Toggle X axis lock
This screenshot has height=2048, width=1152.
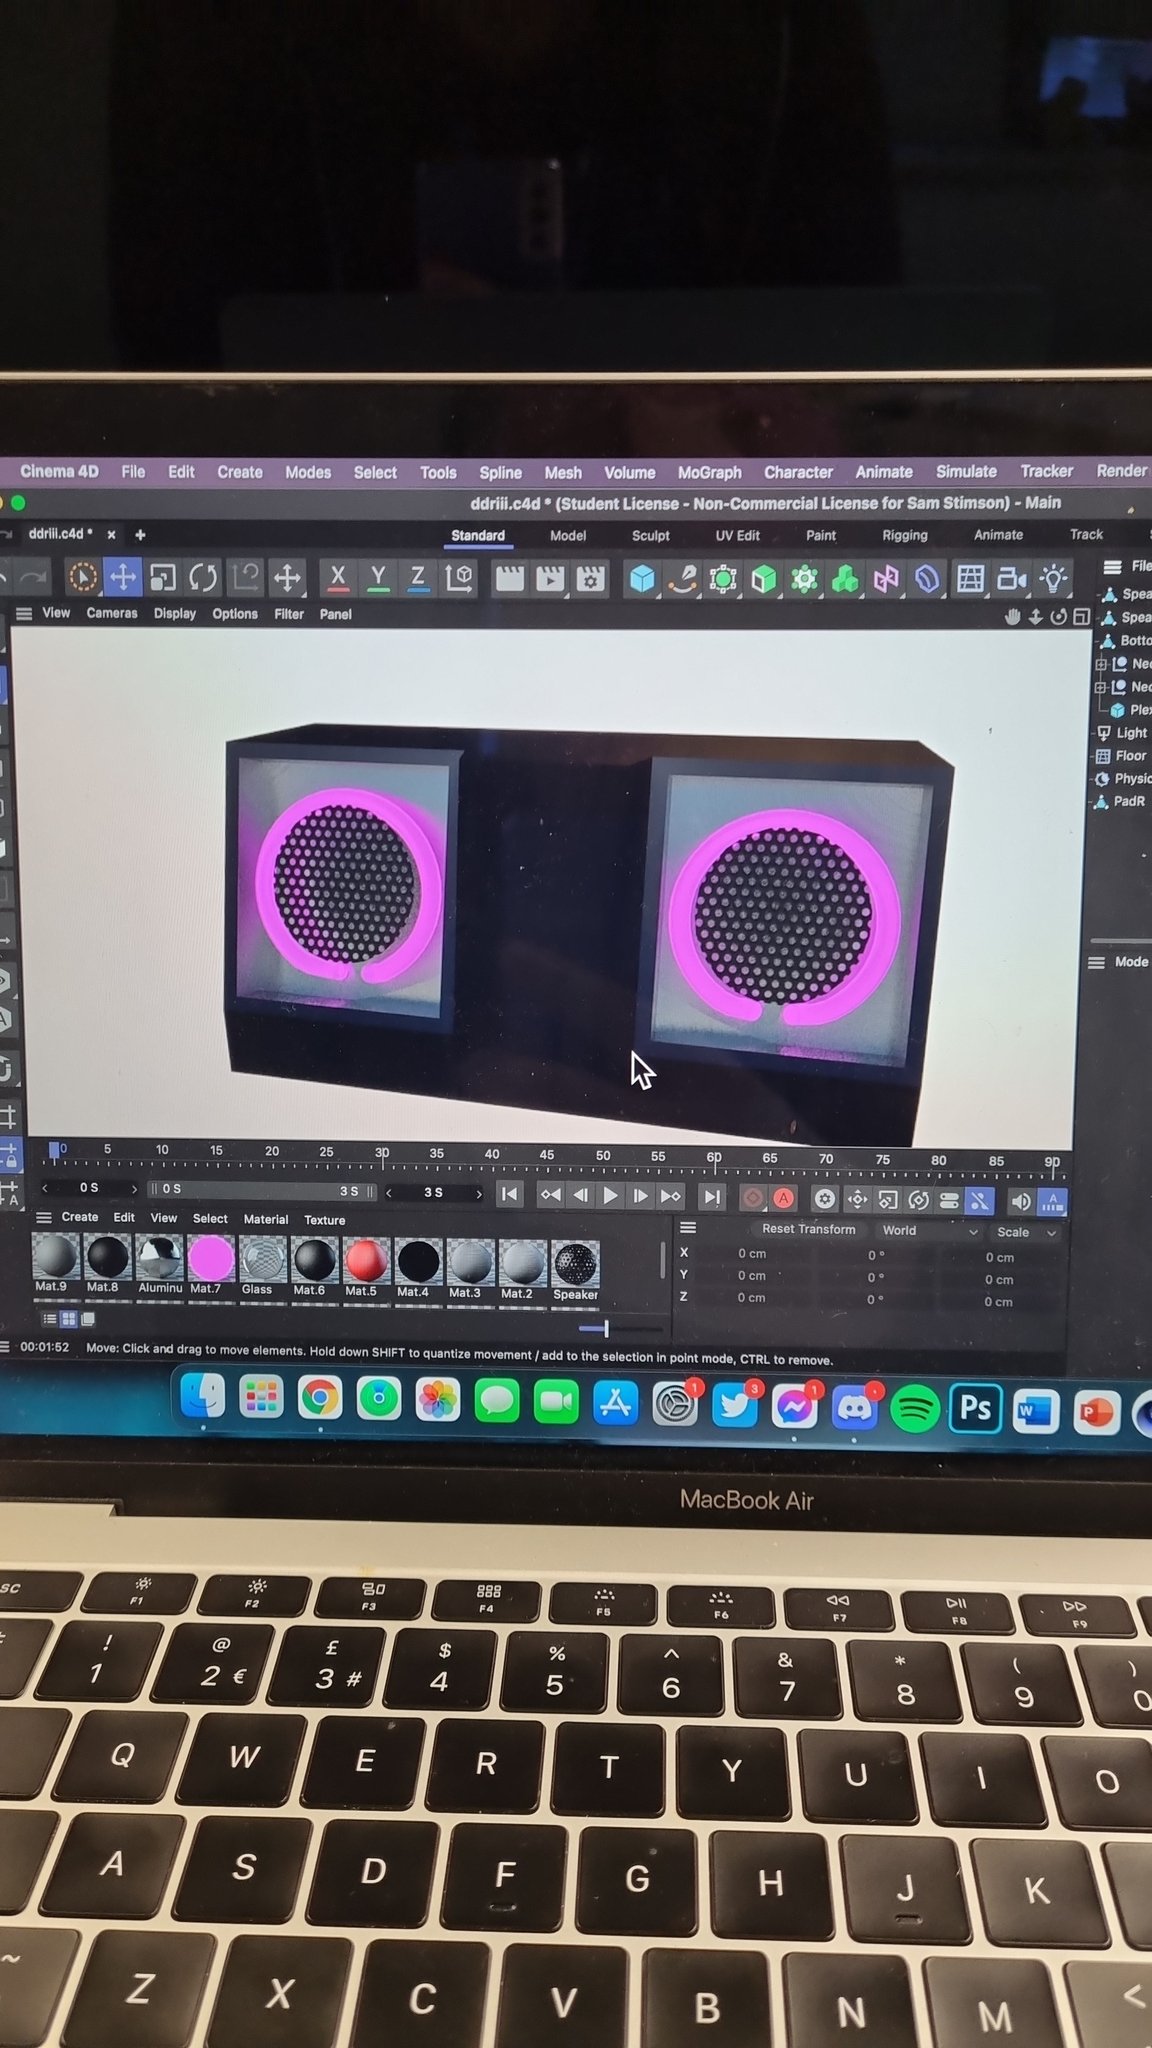338,577
